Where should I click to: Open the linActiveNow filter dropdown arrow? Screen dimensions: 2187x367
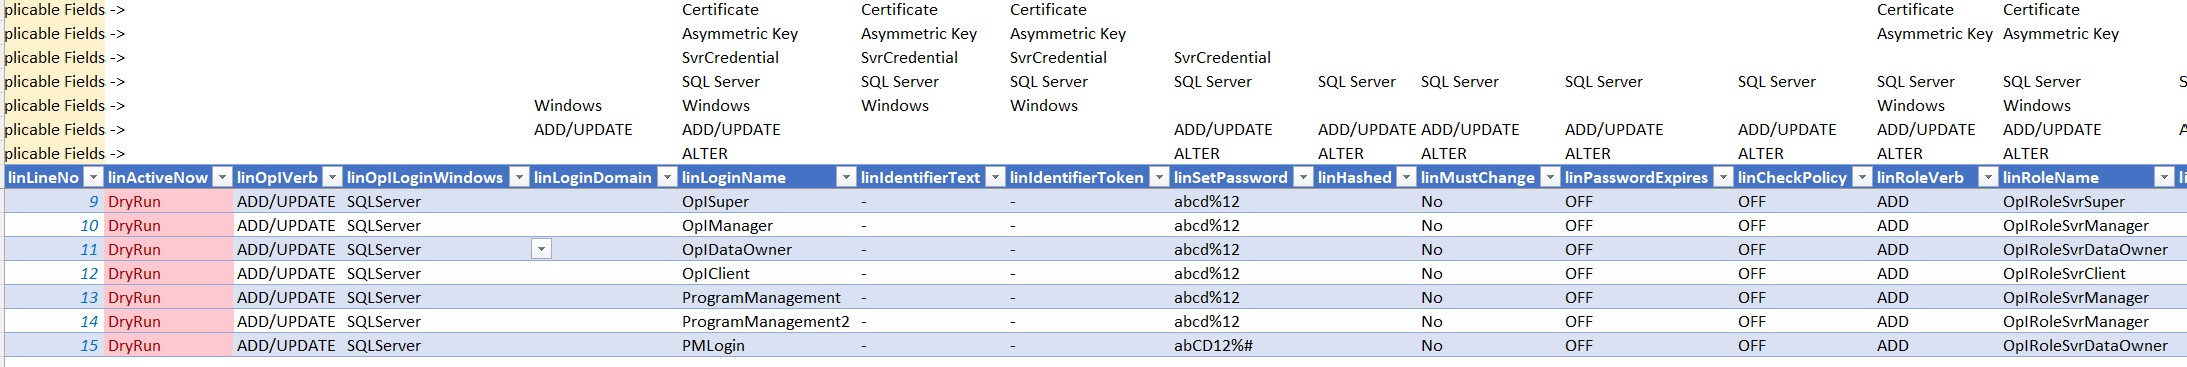(223, 178)
